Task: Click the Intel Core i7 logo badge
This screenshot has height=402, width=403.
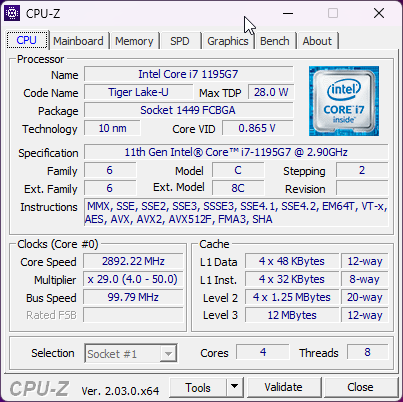Action: [344, 101]
